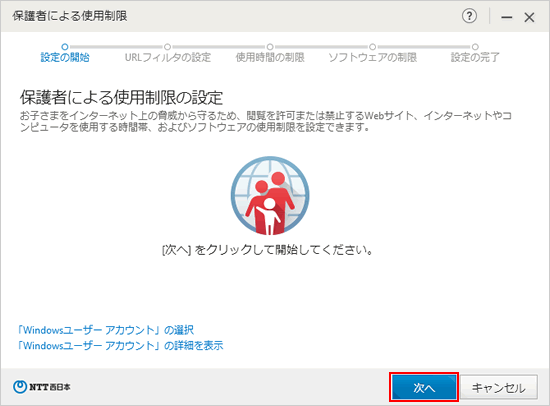Close the 保護者による使用制限 dialog
Image resolution: width=550 pixels, height=406 pixels.
[529, 17]
